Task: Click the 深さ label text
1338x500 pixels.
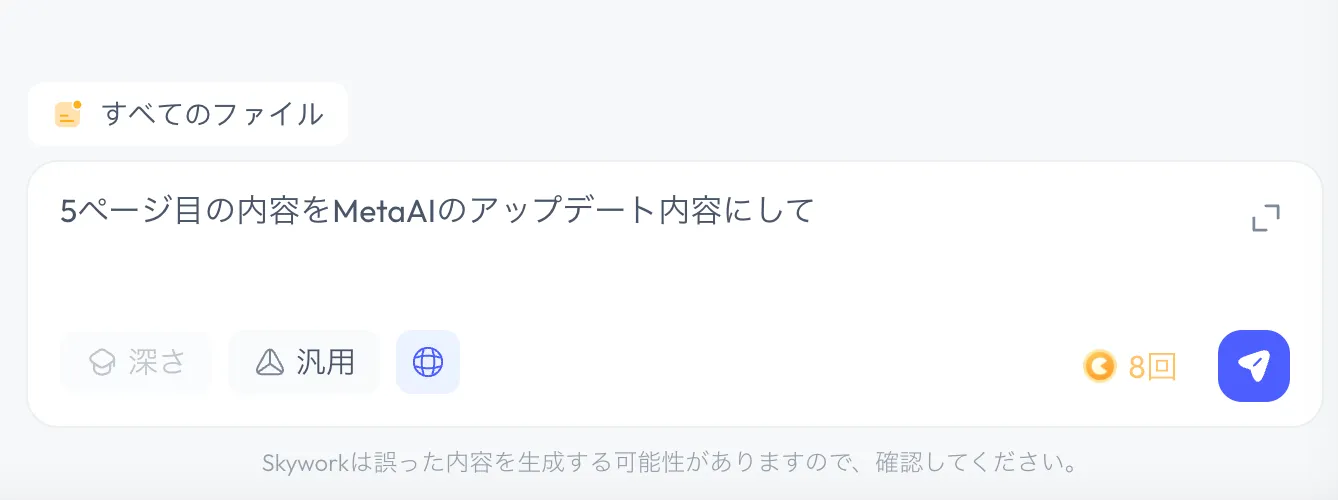Action: coord(157,362)
